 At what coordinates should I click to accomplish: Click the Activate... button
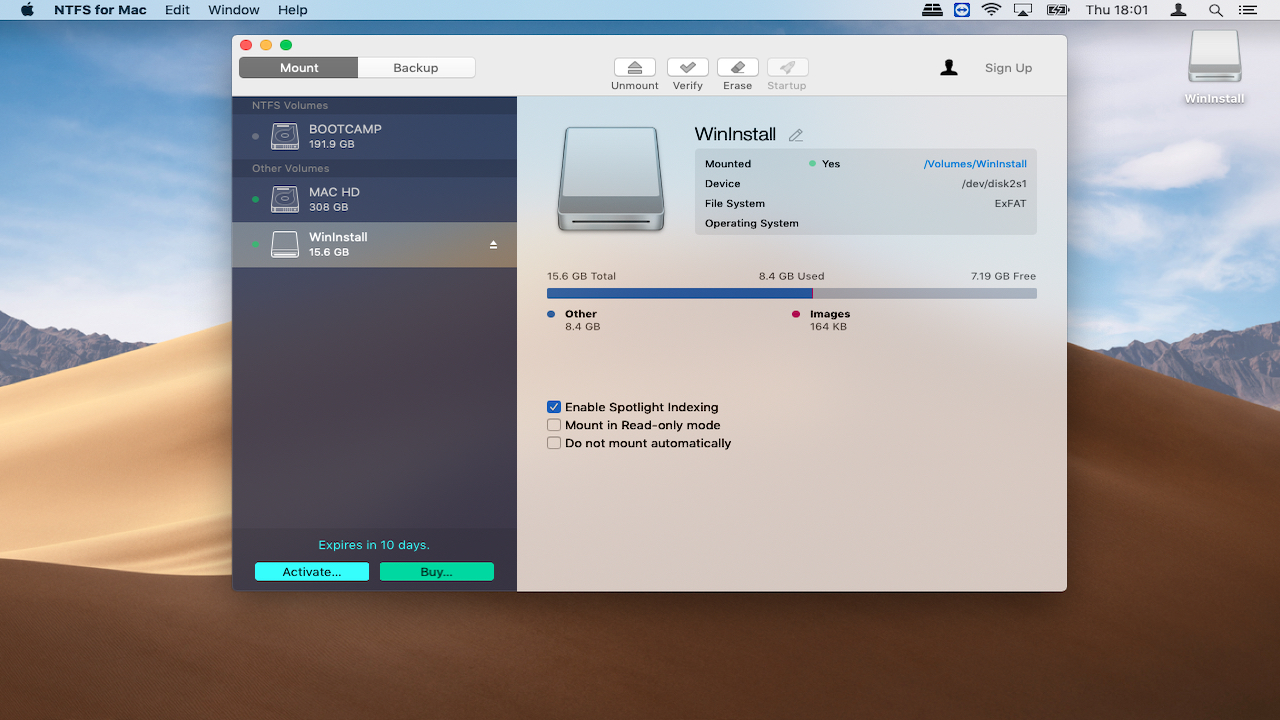coord(312,572)
